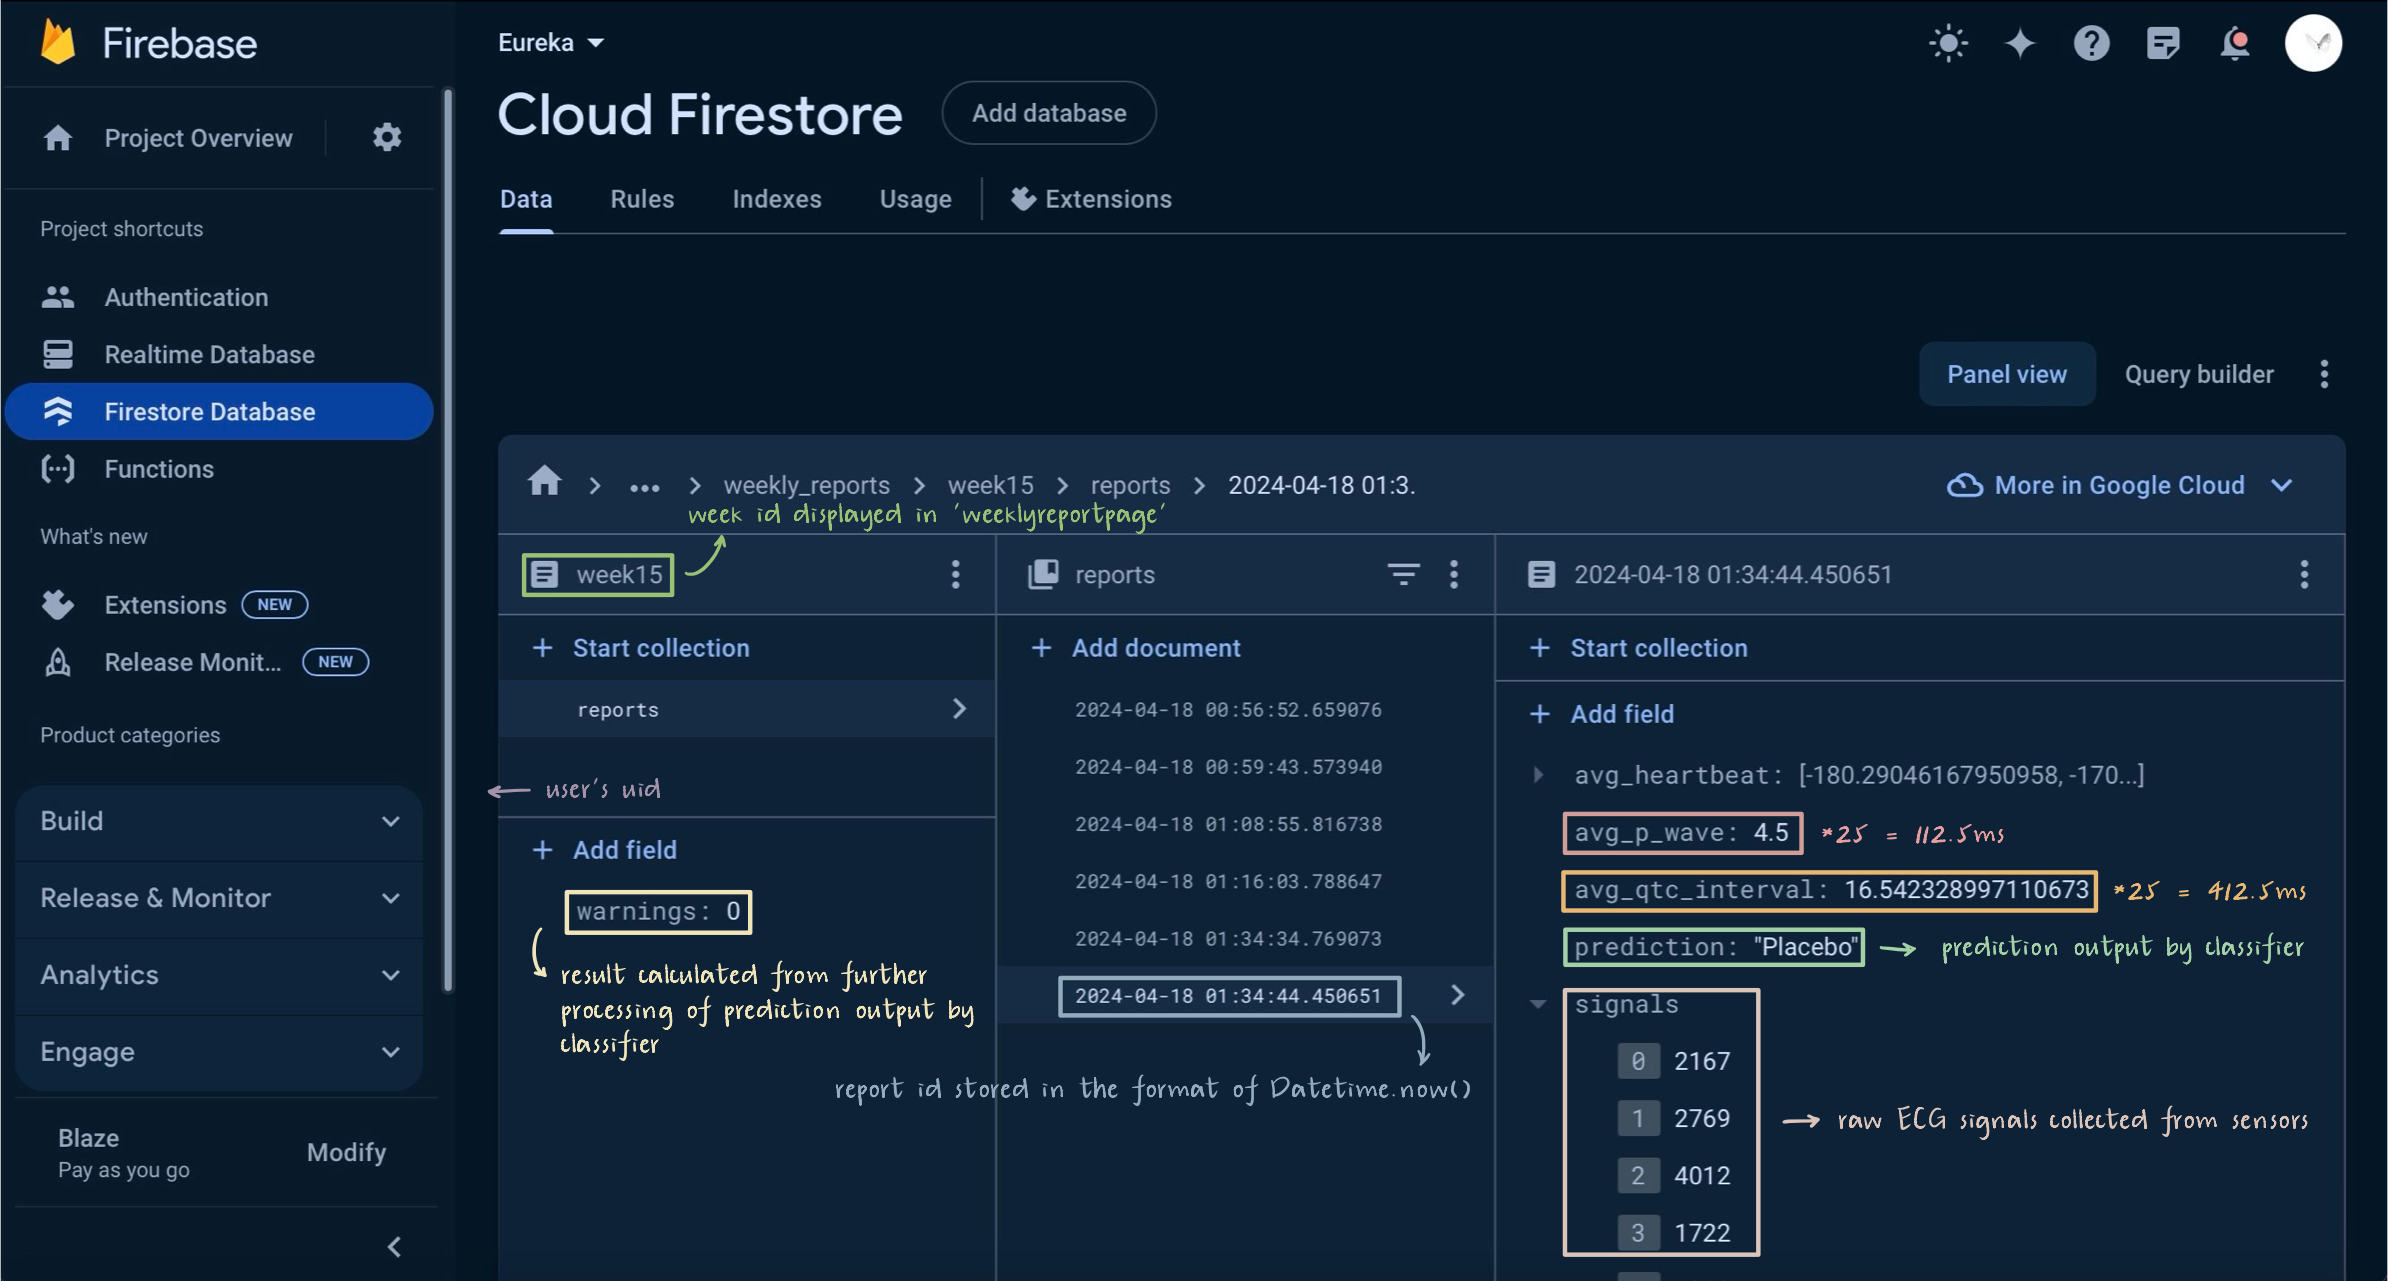Open the Gemini sparkle assistant icon
The width and height of the screenshot is (2388, 1281).
coord(2020,43)
